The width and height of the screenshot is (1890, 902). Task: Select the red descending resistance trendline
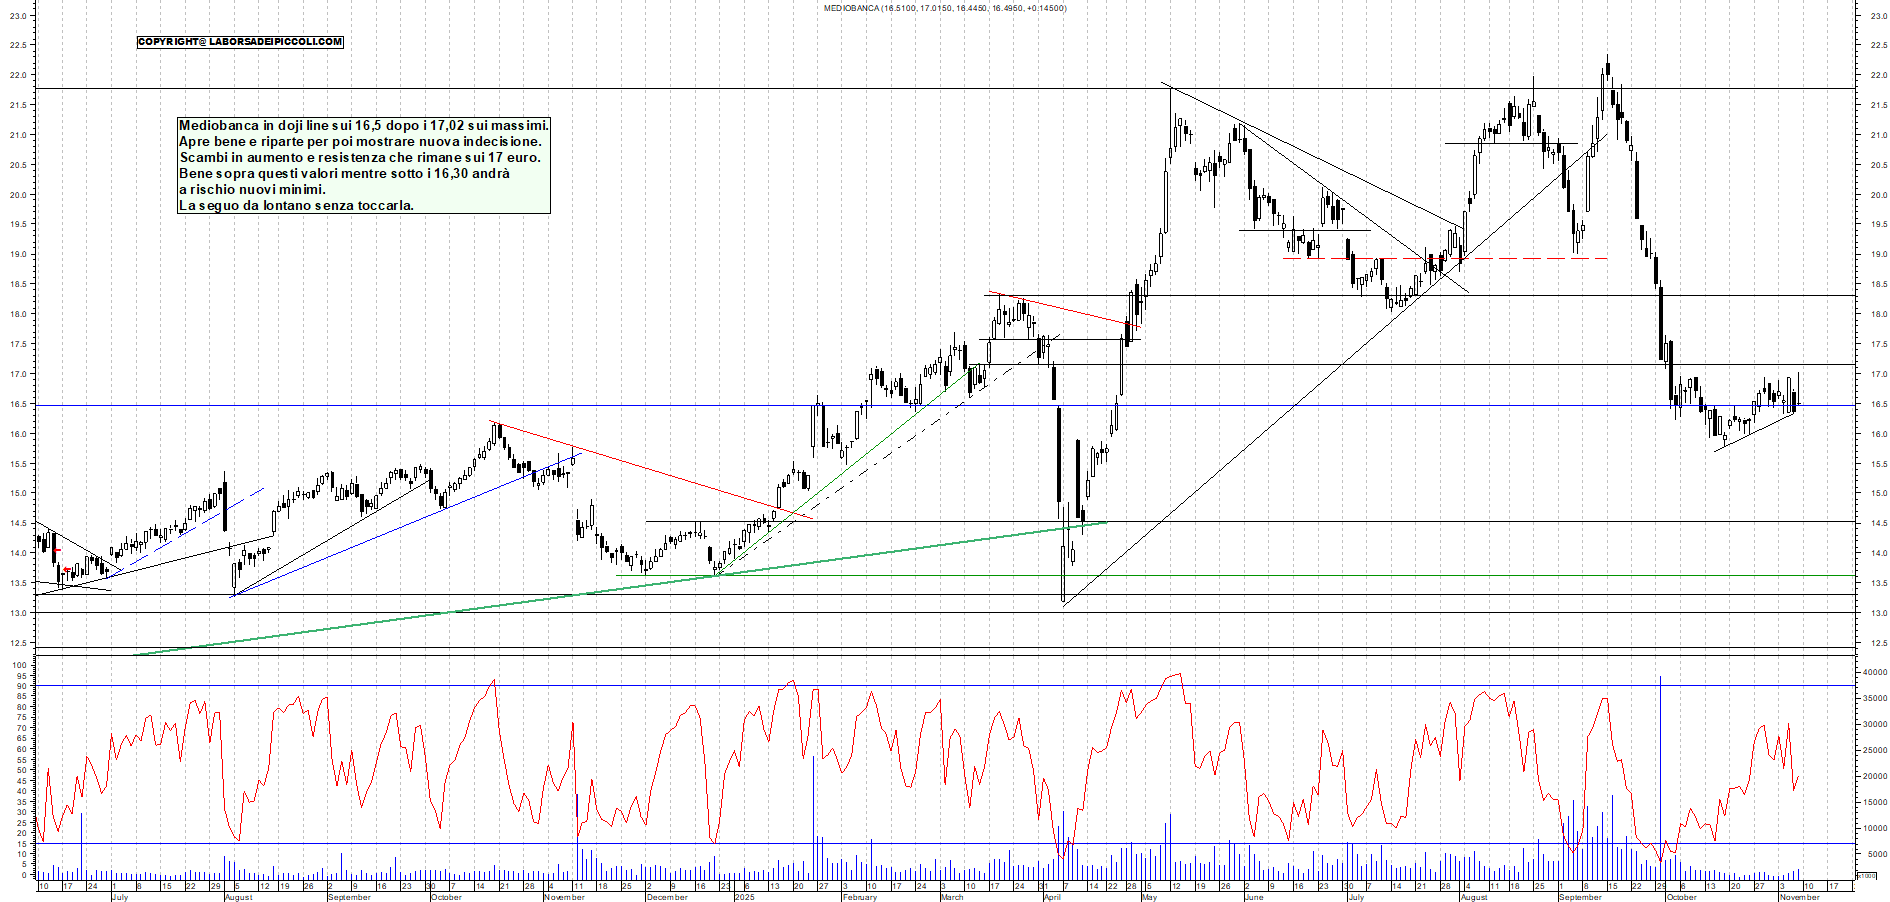pyautogui.click(x=650, y=472)
